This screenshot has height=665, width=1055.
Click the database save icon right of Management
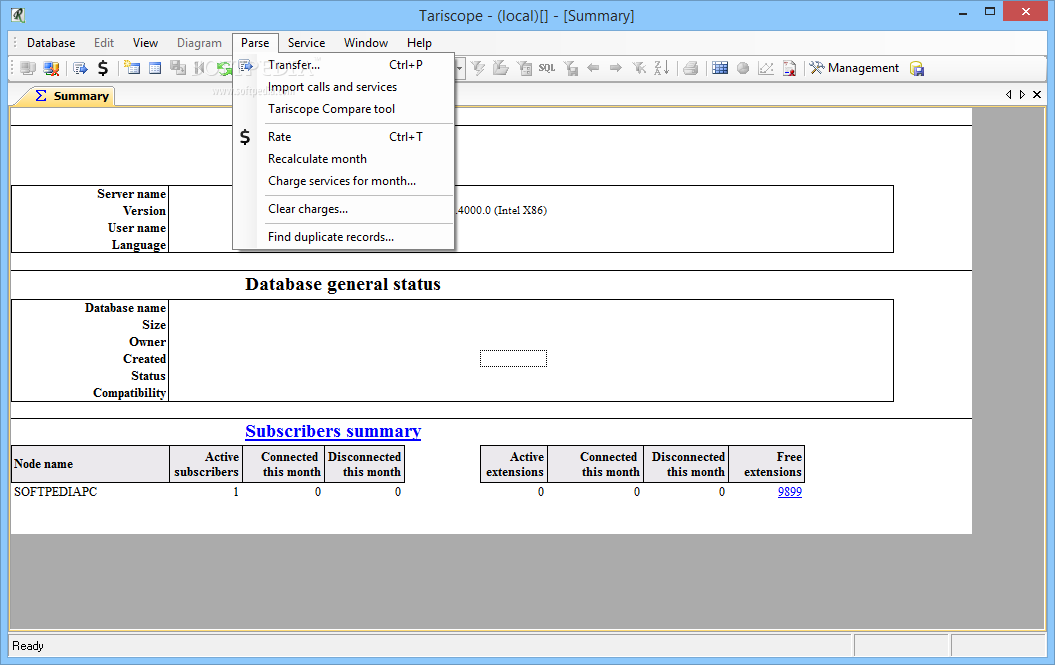[916, 68]
